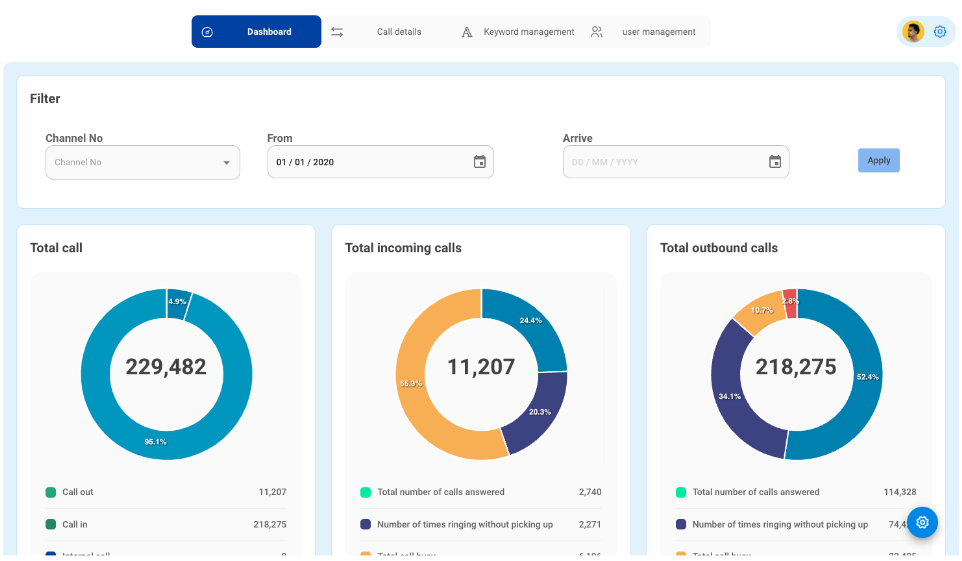Click the floating blue settings button
The height and width of the screenshot is (561, 962).
pos(922,522)
